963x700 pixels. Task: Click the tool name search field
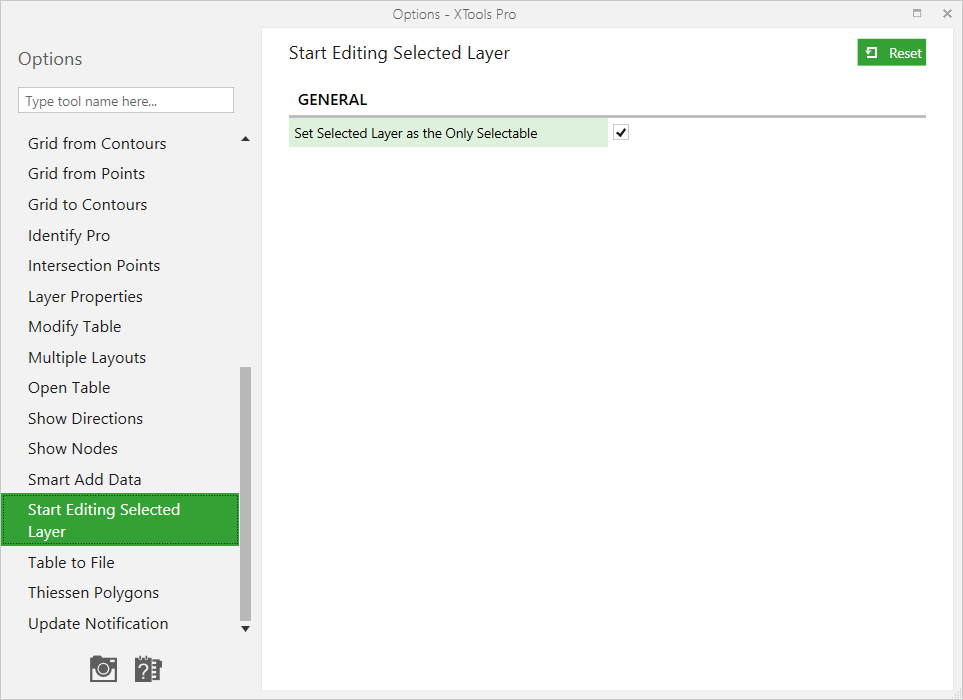click(x=126, y=101)
